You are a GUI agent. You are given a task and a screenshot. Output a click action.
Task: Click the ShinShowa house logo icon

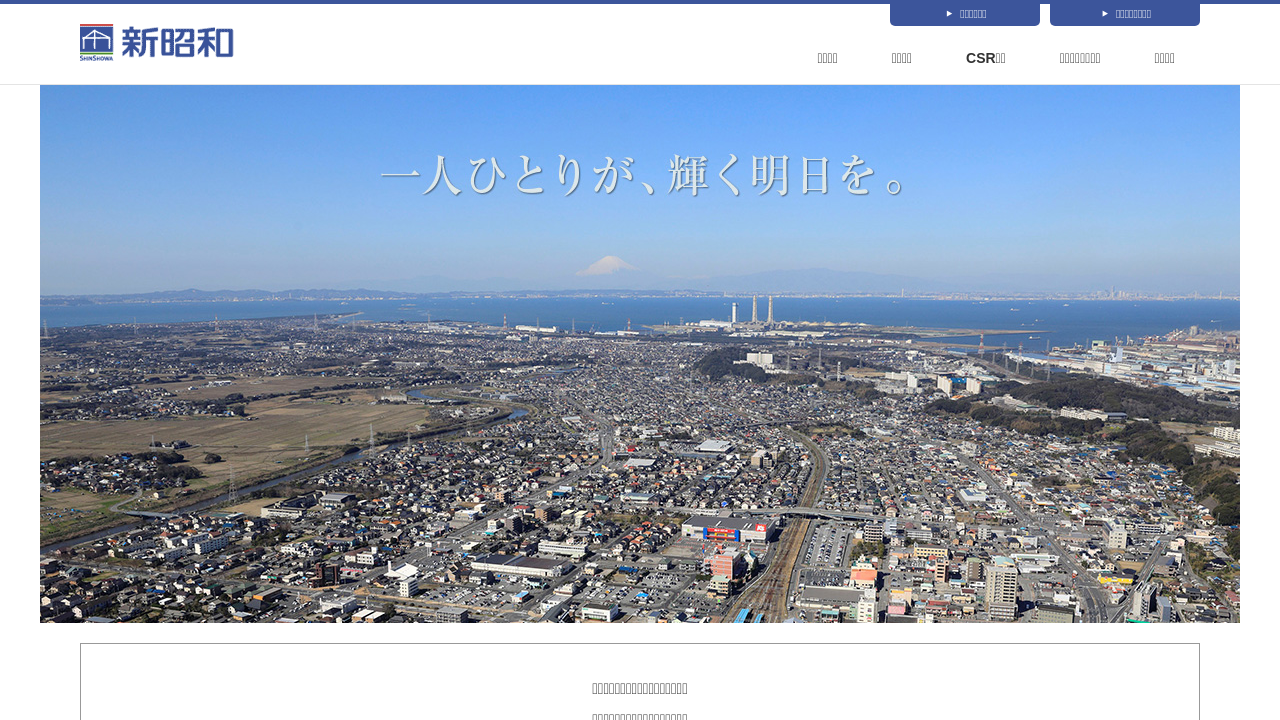pos(96,42)
